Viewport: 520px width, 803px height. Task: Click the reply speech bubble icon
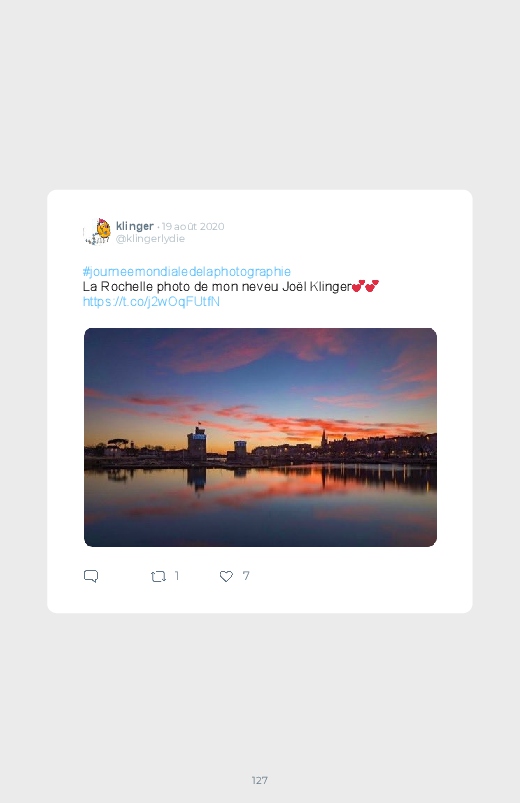pyautogui.click(x=91, y=576)
